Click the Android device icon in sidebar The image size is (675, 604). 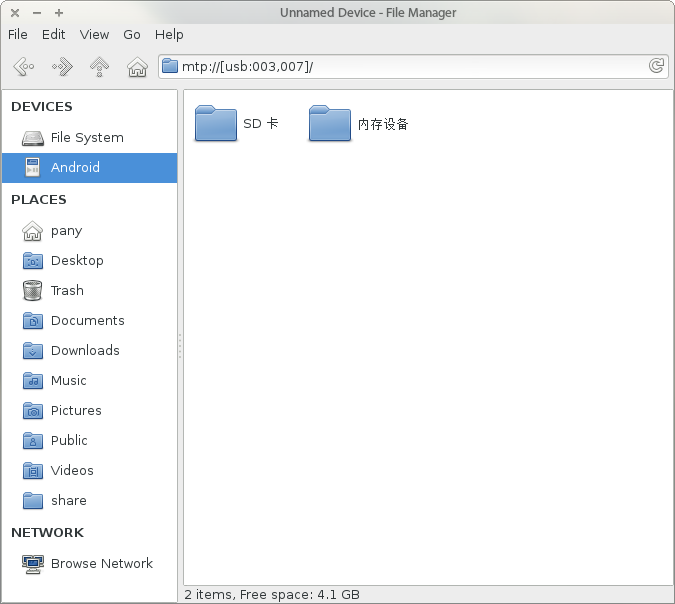coord(33,167)
